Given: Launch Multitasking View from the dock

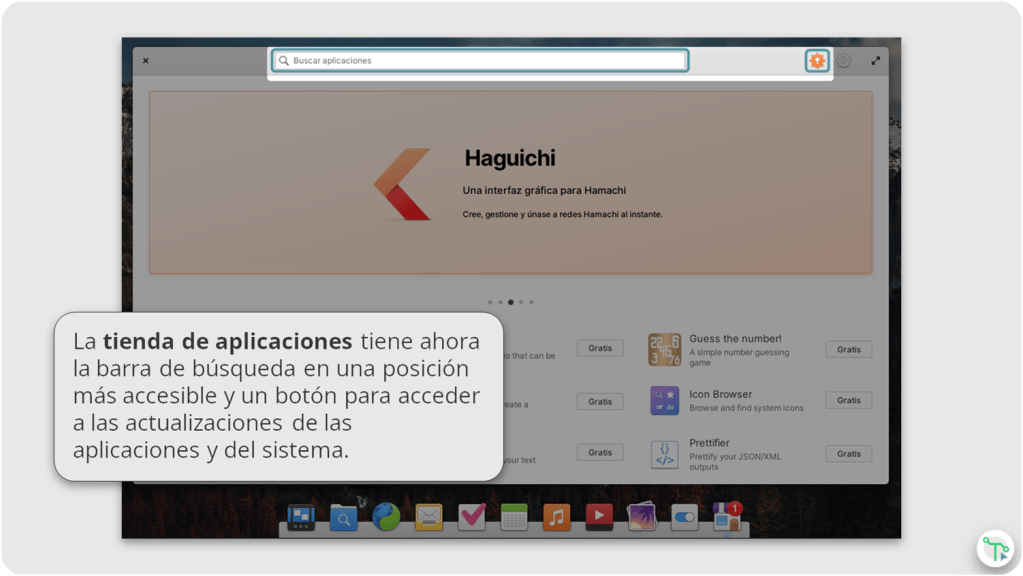Looking at the screenshot, I should coord(301,517).
